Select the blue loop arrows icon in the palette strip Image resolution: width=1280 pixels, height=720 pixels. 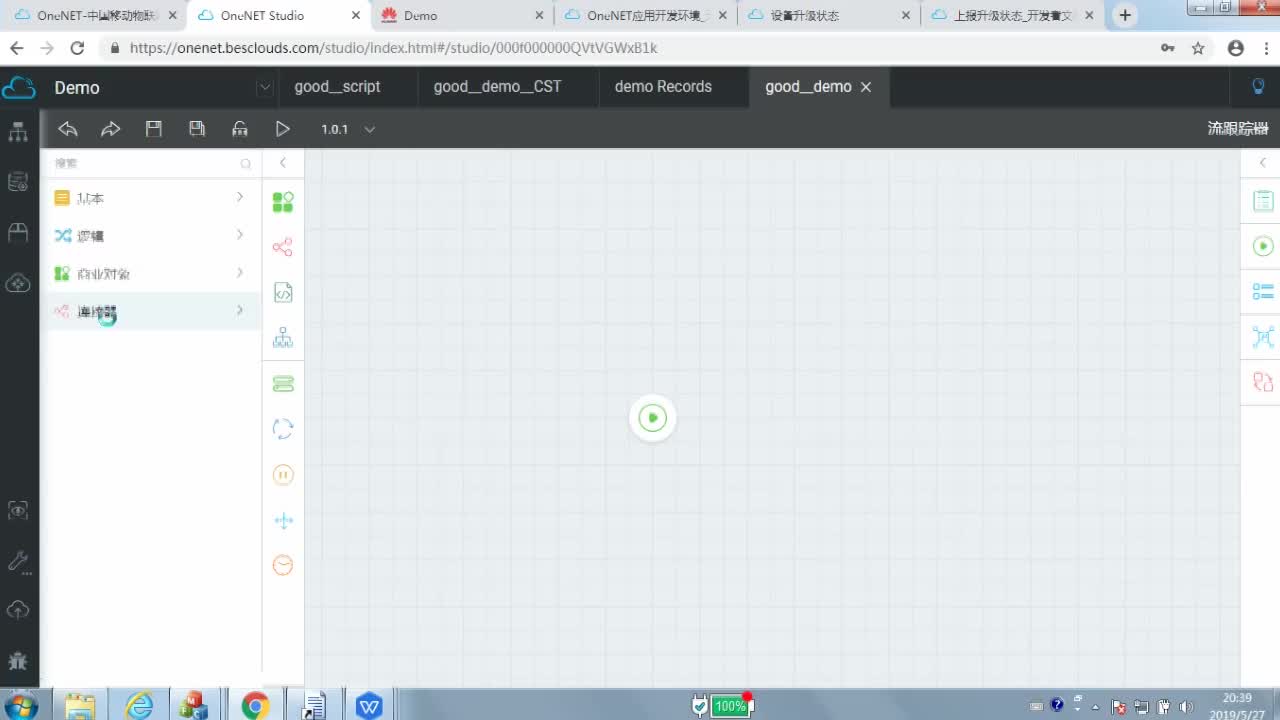coord(283,429)
